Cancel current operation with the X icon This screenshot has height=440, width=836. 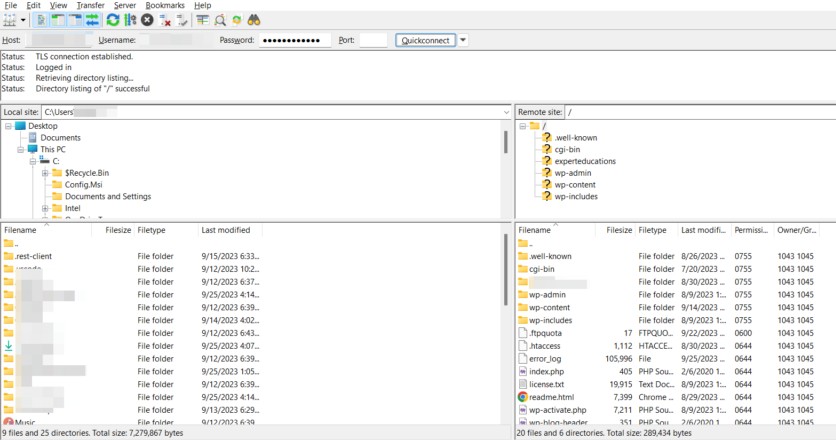click(148, 19)
